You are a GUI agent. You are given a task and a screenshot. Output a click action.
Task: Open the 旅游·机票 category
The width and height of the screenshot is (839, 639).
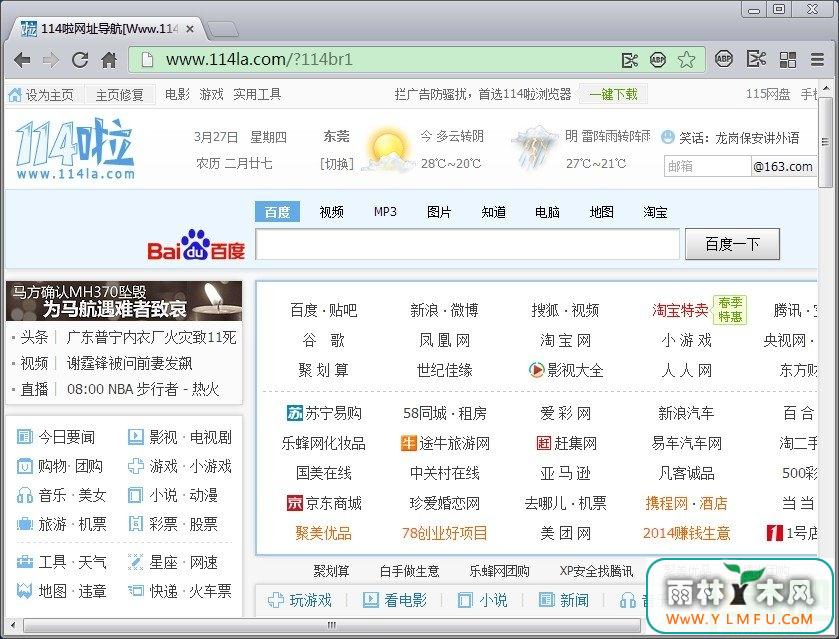coord(62,524)
